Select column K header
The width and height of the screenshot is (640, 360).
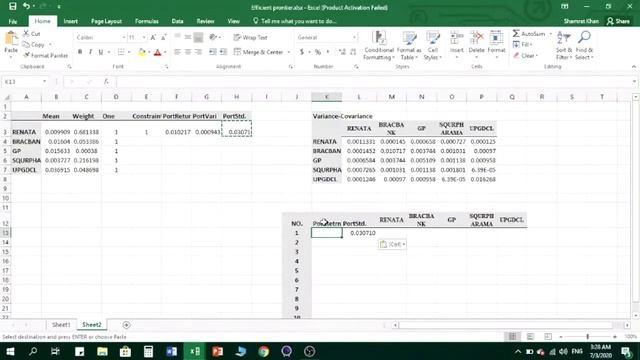[327, 97]
